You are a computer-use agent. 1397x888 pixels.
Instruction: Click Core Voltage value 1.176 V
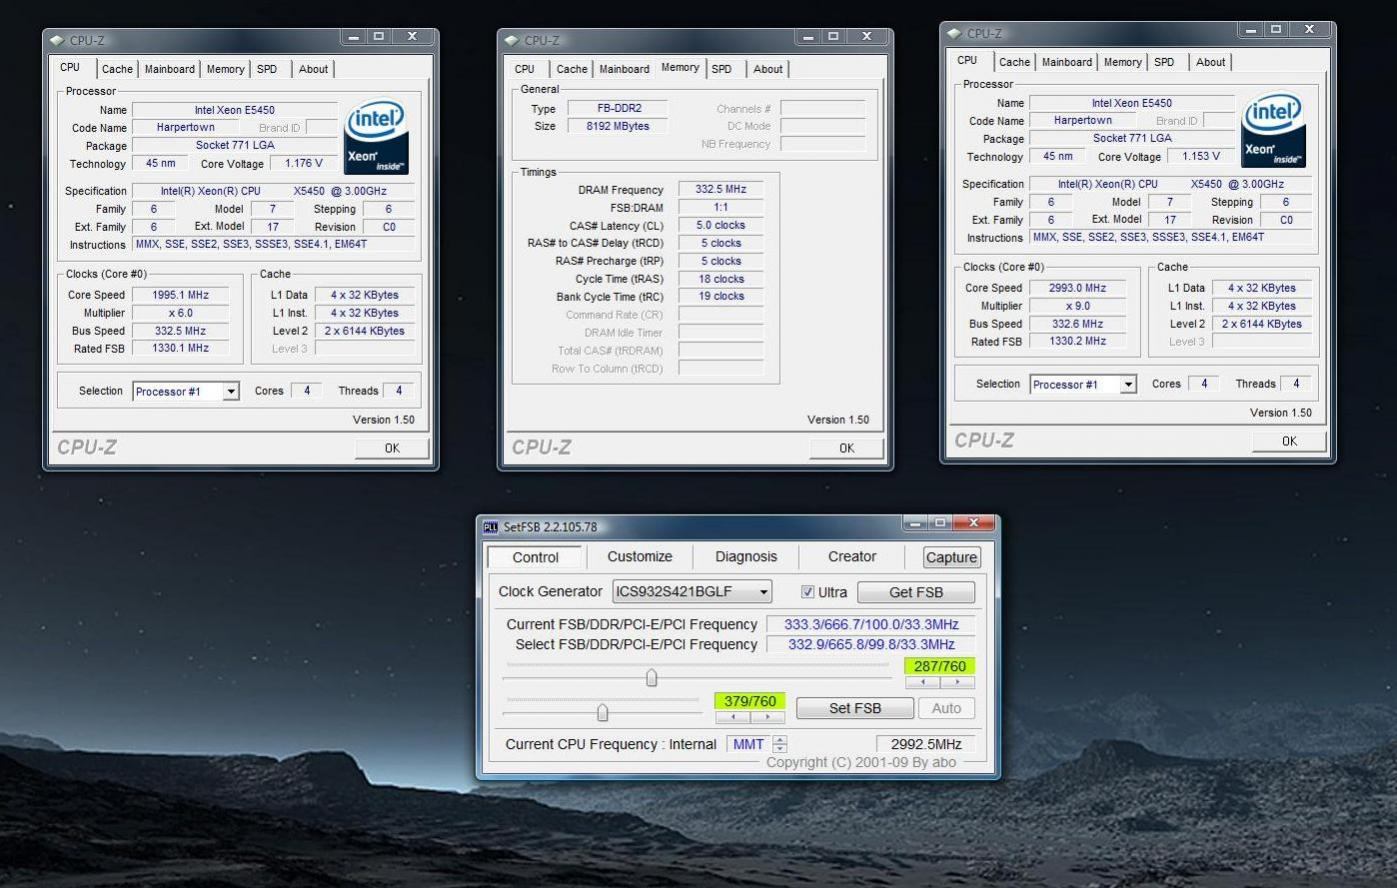304,163
